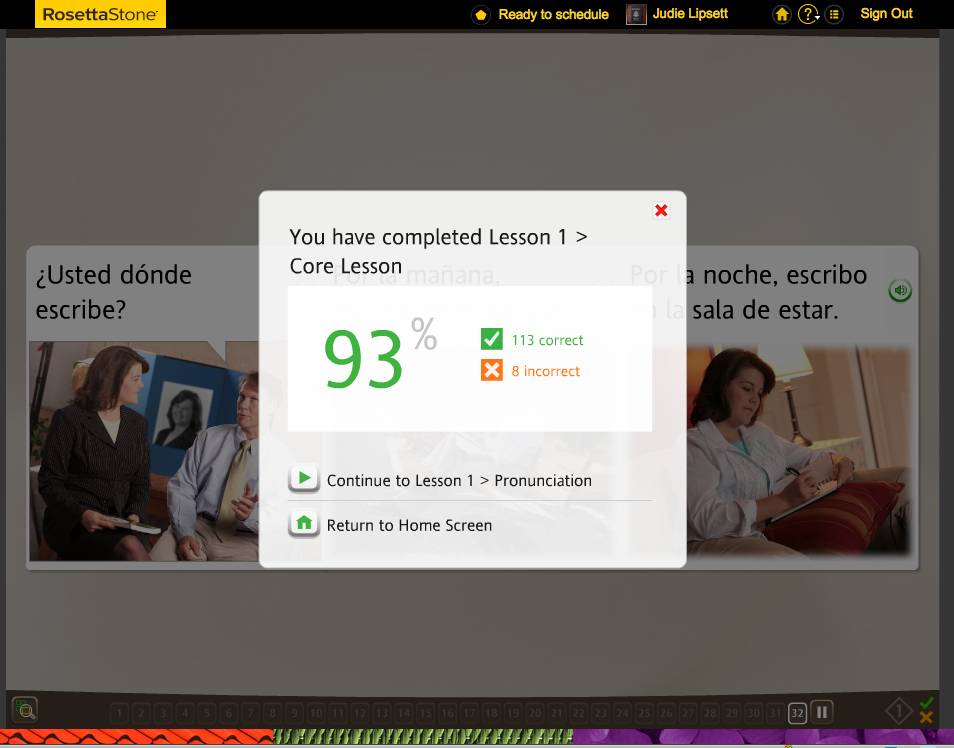
Task: Jump to screen 20 in the progress bar
Action: coord(535,713)
